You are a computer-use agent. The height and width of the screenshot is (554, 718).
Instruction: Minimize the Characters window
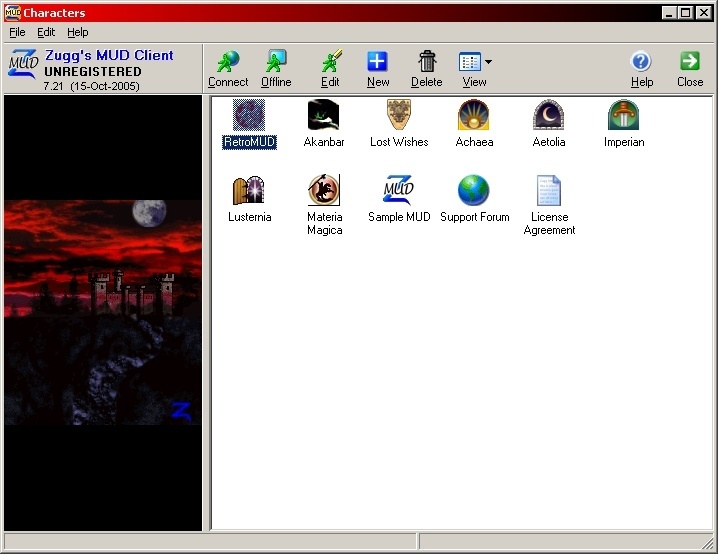pyautogui.click(x=669, y=13)
